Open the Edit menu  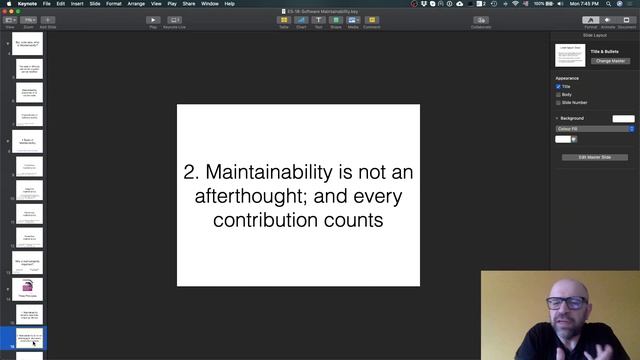pos(61,4)
